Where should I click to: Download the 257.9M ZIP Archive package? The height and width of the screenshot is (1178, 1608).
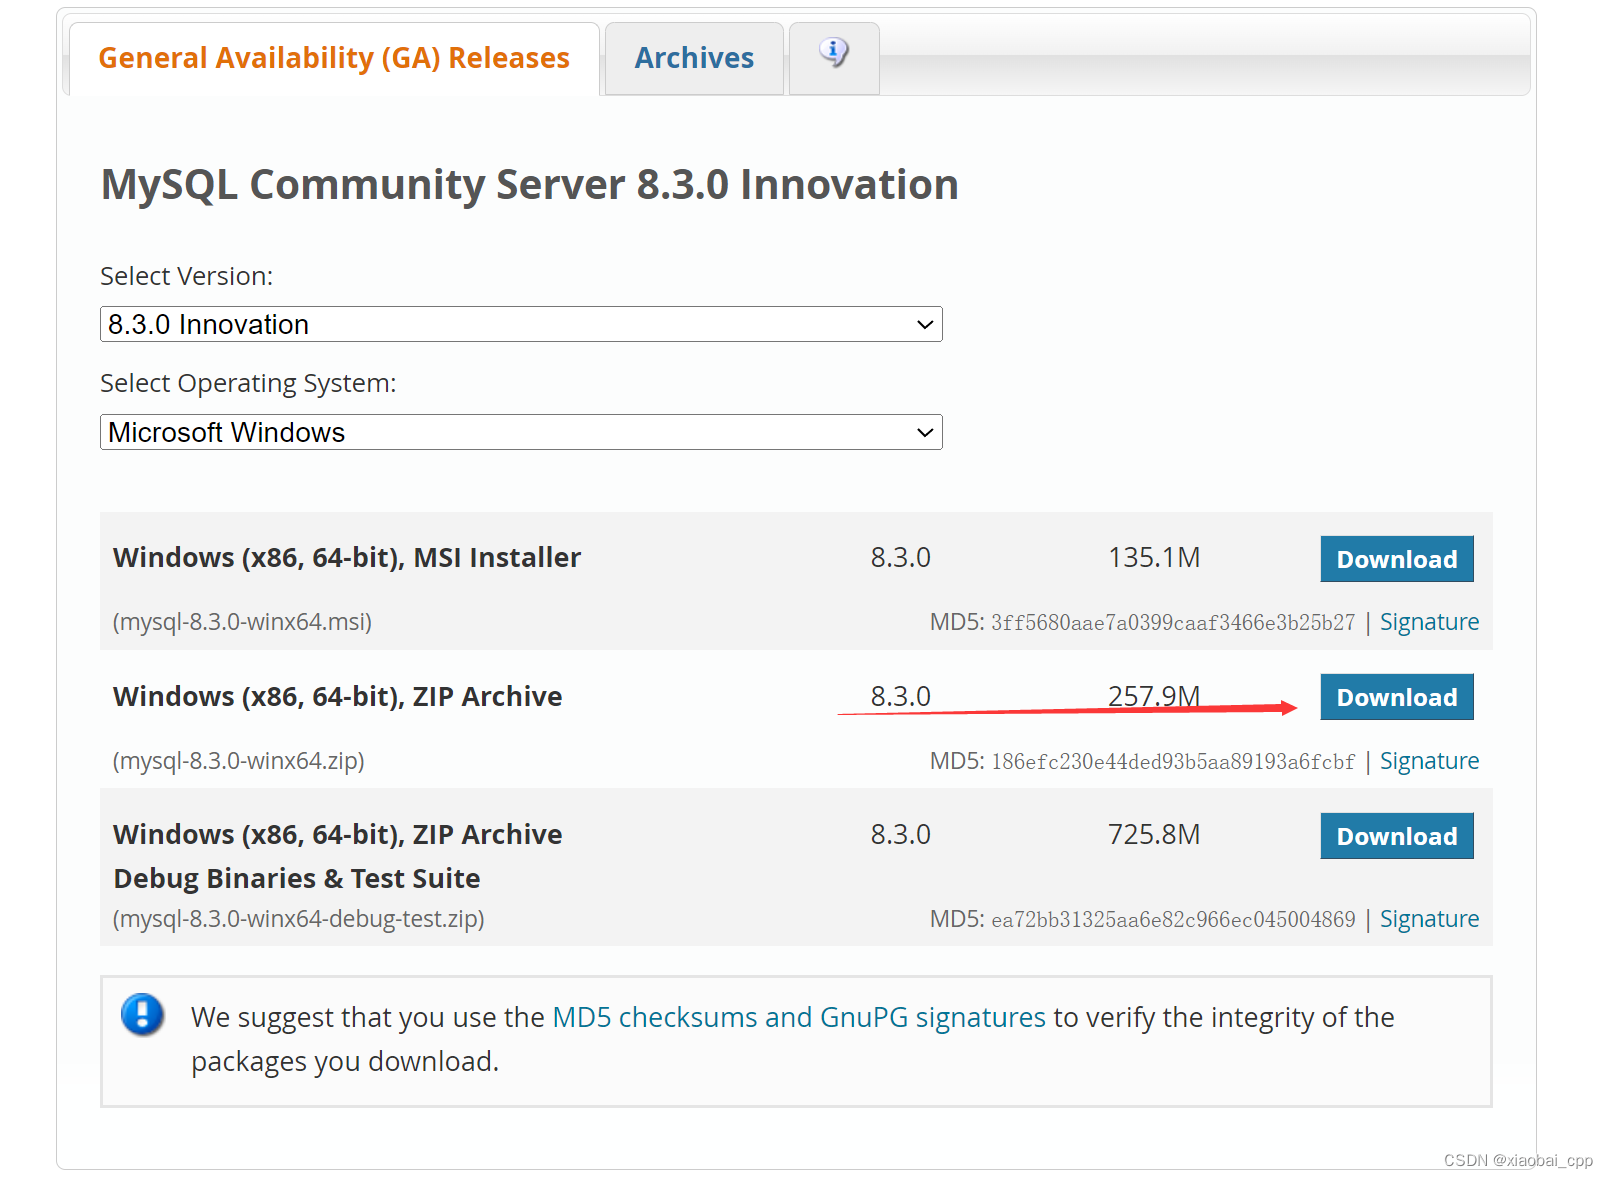point(1397,697)
